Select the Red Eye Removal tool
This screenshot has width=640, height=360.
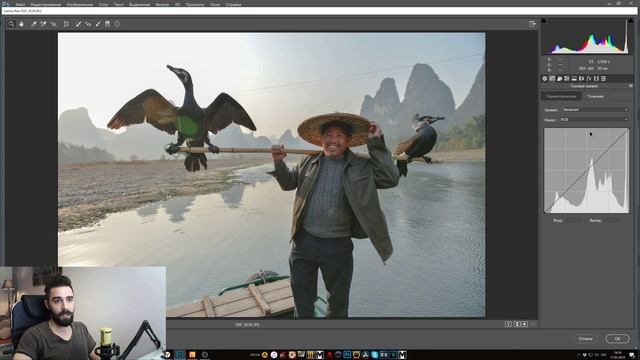[88, 24]
